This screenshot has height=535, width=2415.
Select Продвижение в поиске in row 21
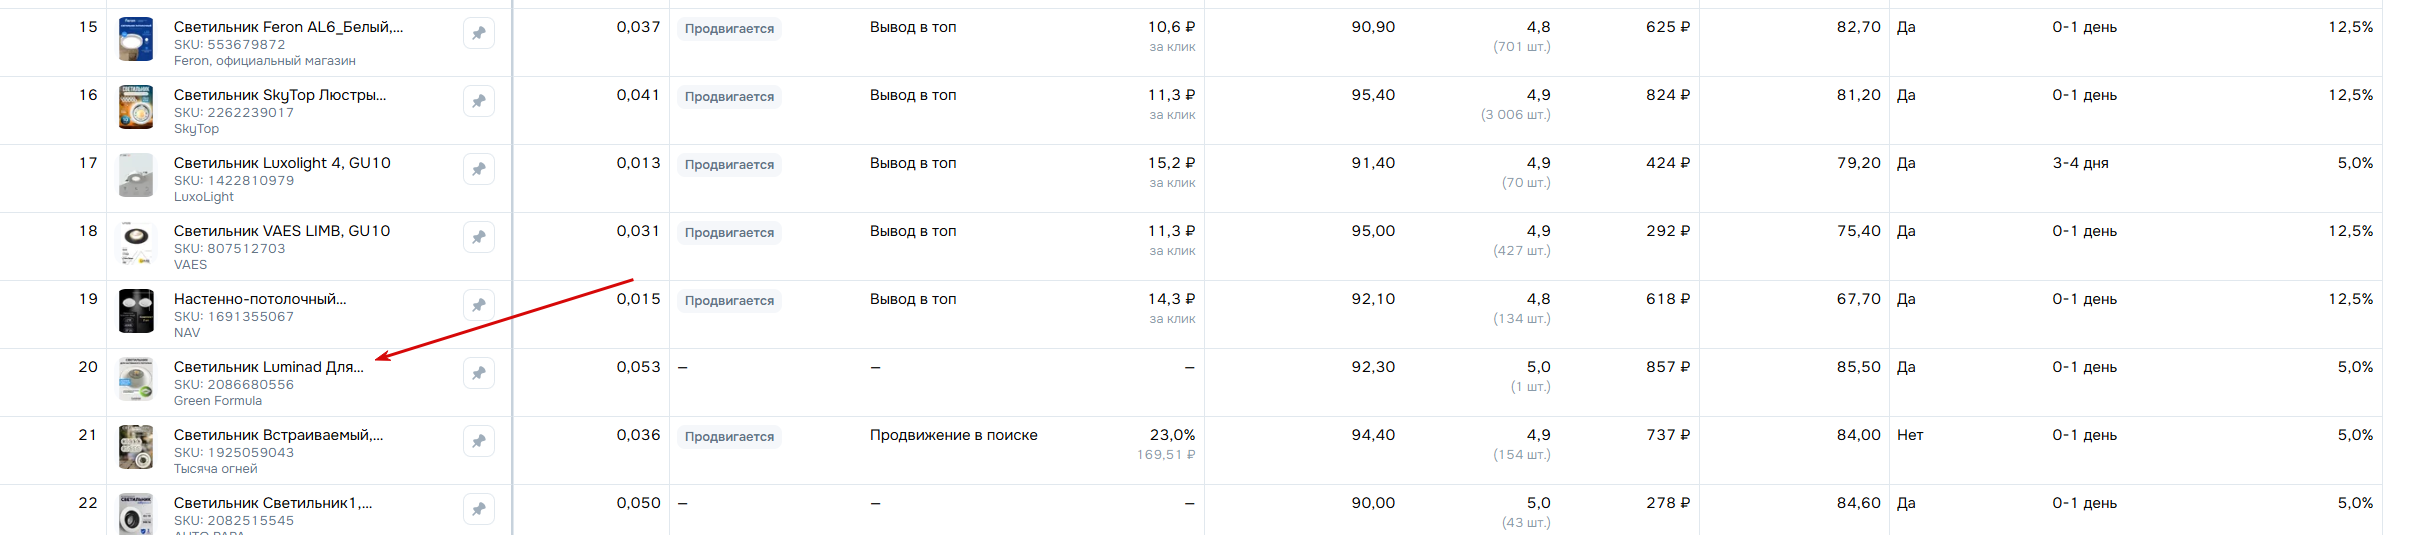click(x=954, y=435)
